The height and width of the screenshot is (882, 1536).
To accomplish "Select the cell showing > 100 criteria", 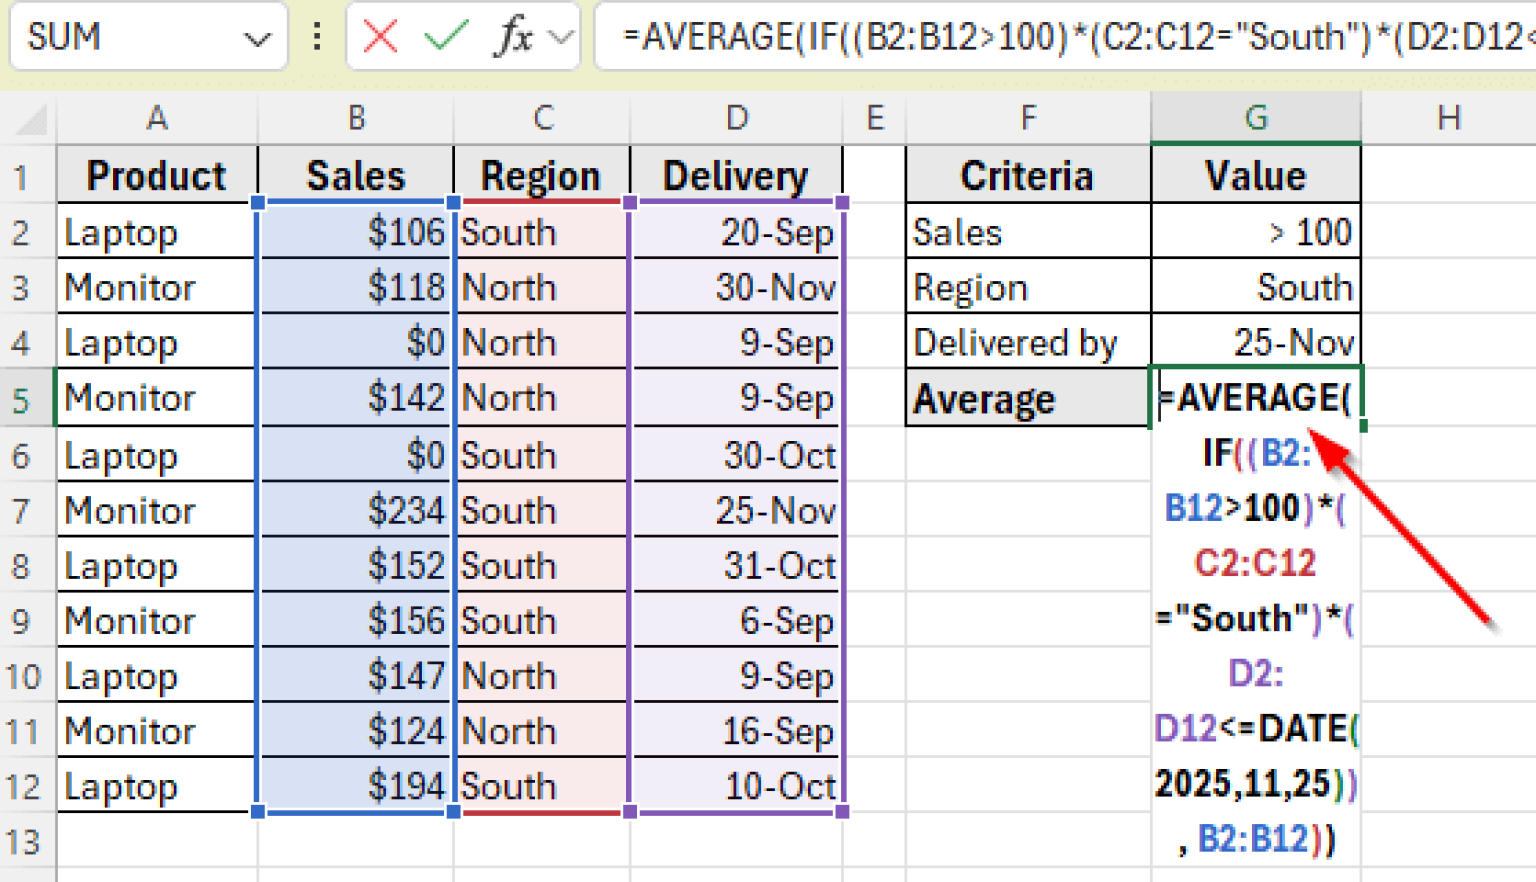I will (1256, 232).
